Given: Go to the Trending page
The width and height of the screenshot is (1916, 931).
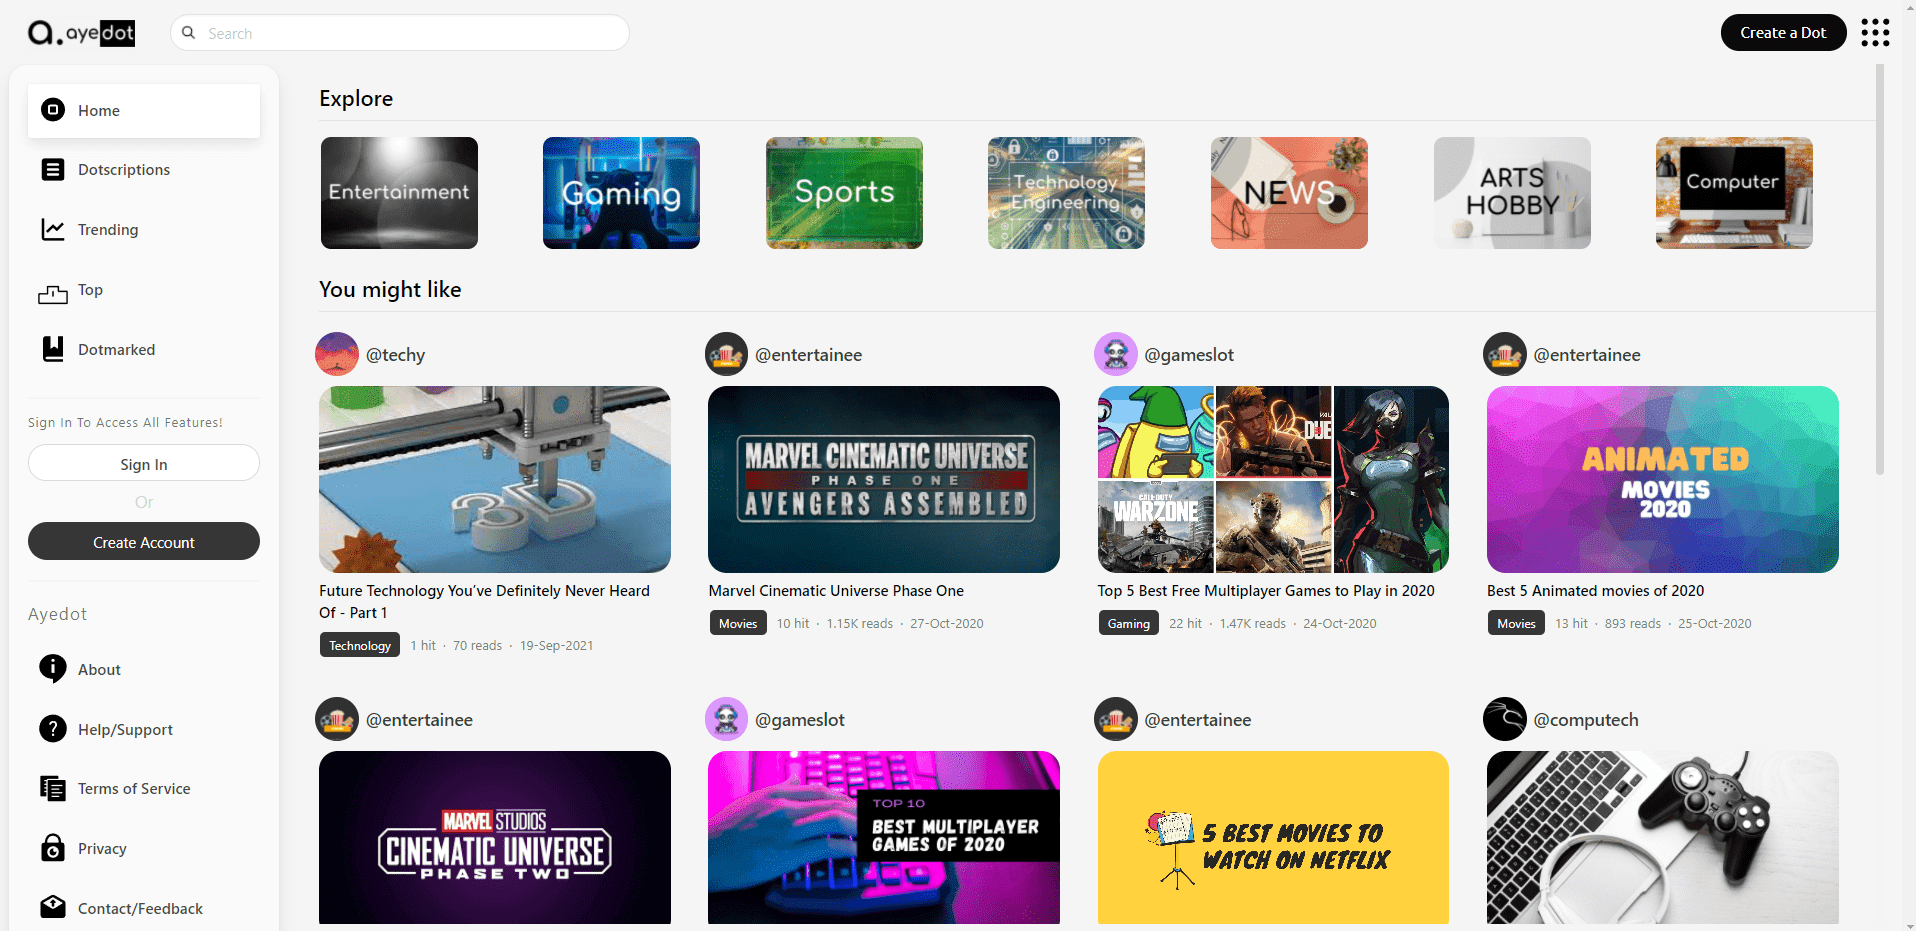Looking at the screenshot, I should [144, 230].
